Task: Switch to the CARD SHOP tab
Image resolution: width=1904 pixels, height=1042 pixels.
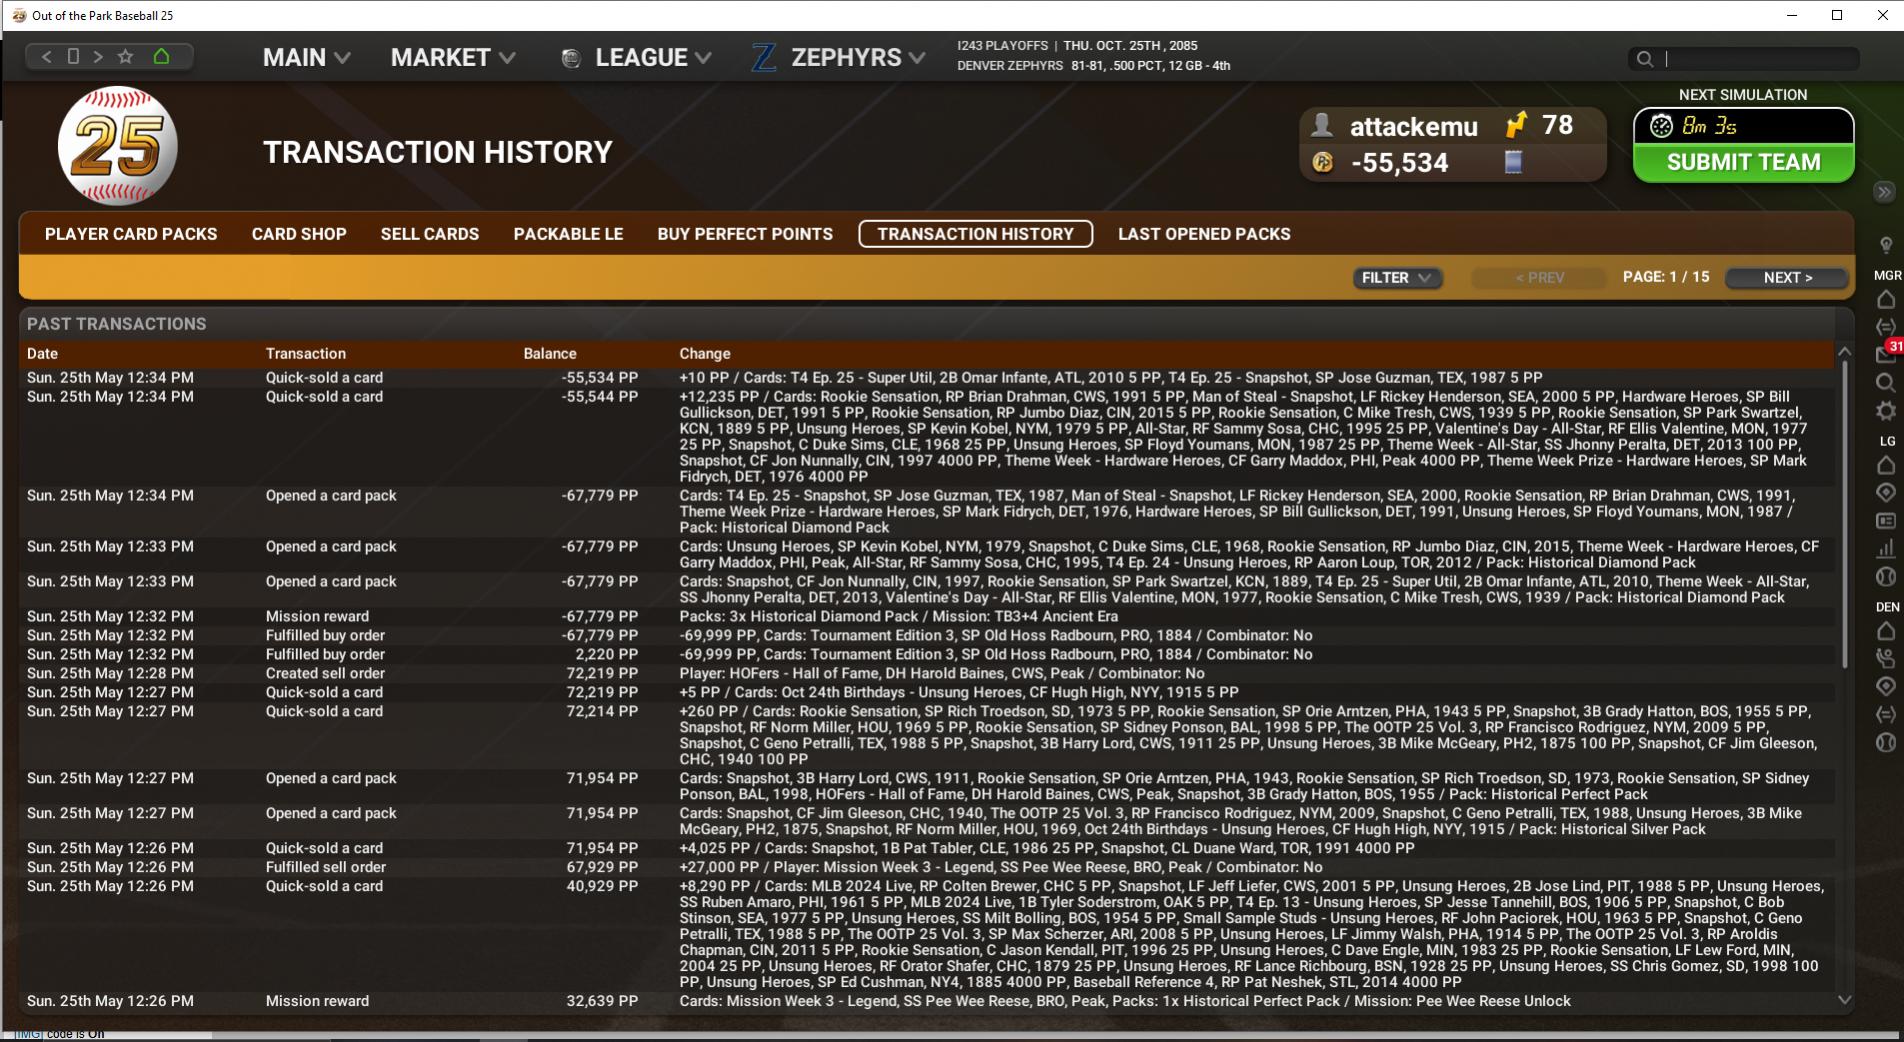Action: pyautogui.click(x=299, y=234)
